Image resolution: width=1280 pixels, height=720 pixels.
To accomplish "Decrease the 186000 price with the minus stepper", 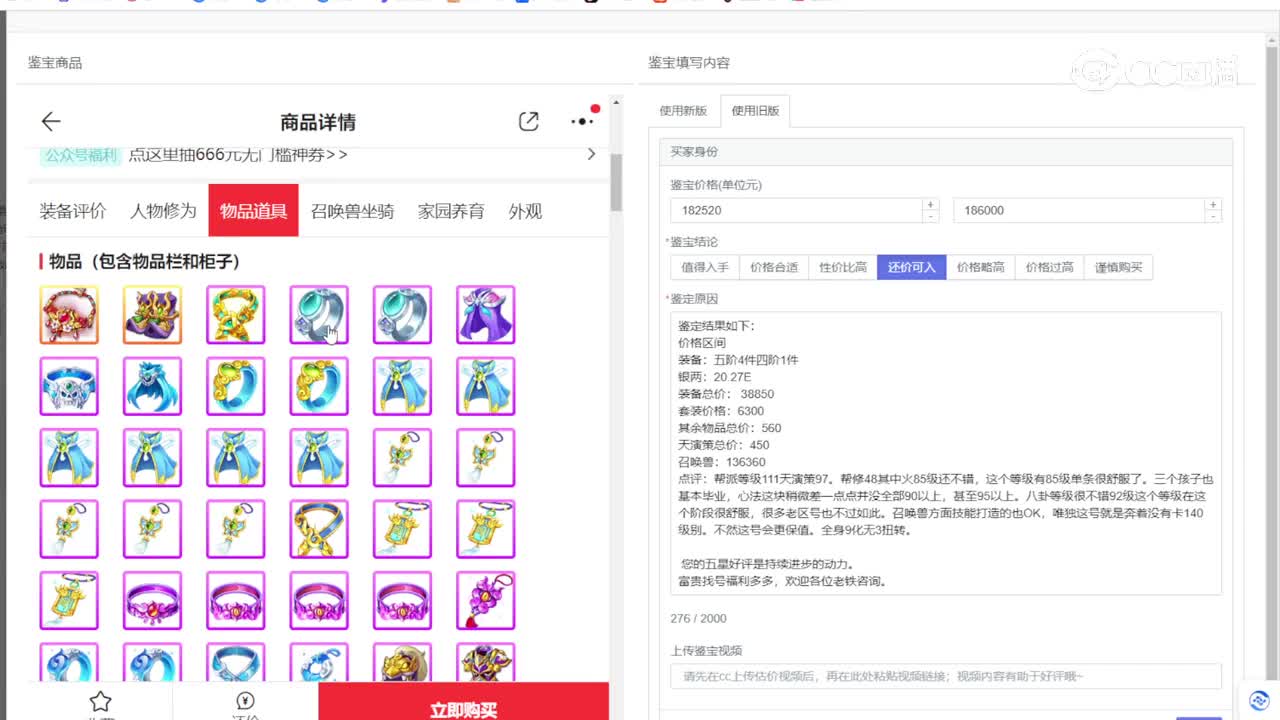I will coord(1213,216).
